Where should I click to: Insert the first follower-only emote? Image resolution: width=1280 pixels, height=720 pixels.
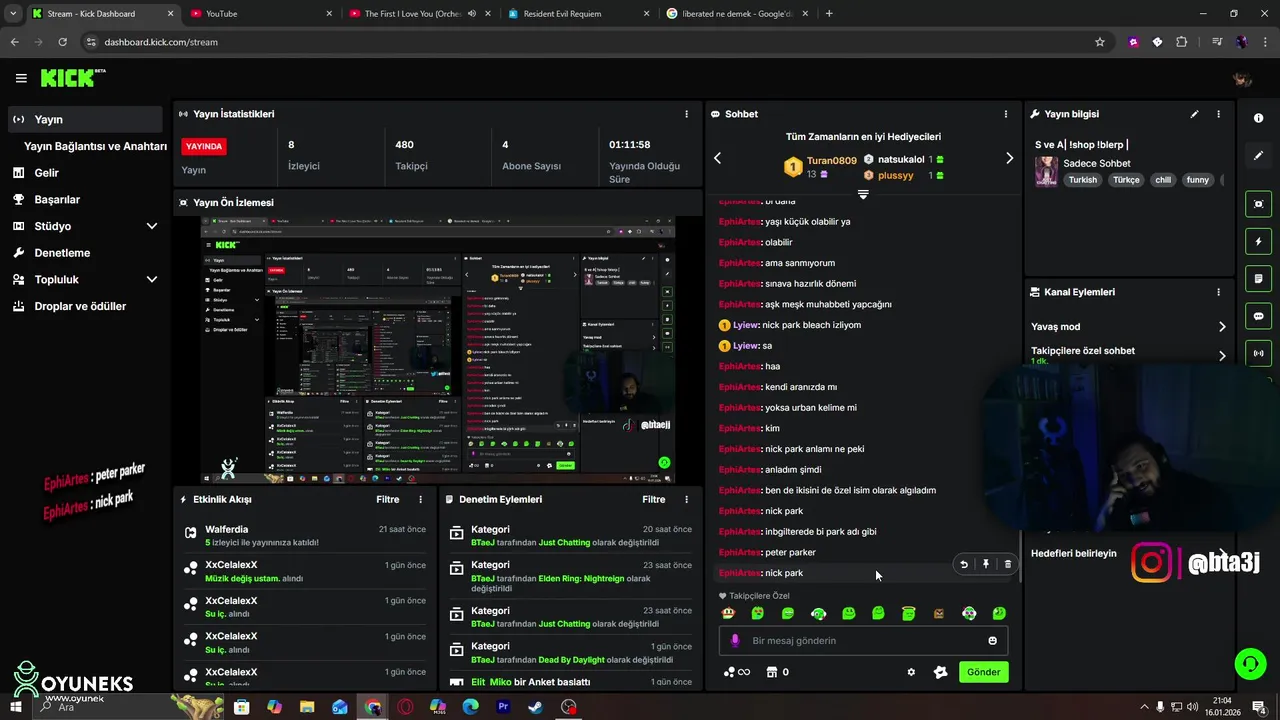728,613
